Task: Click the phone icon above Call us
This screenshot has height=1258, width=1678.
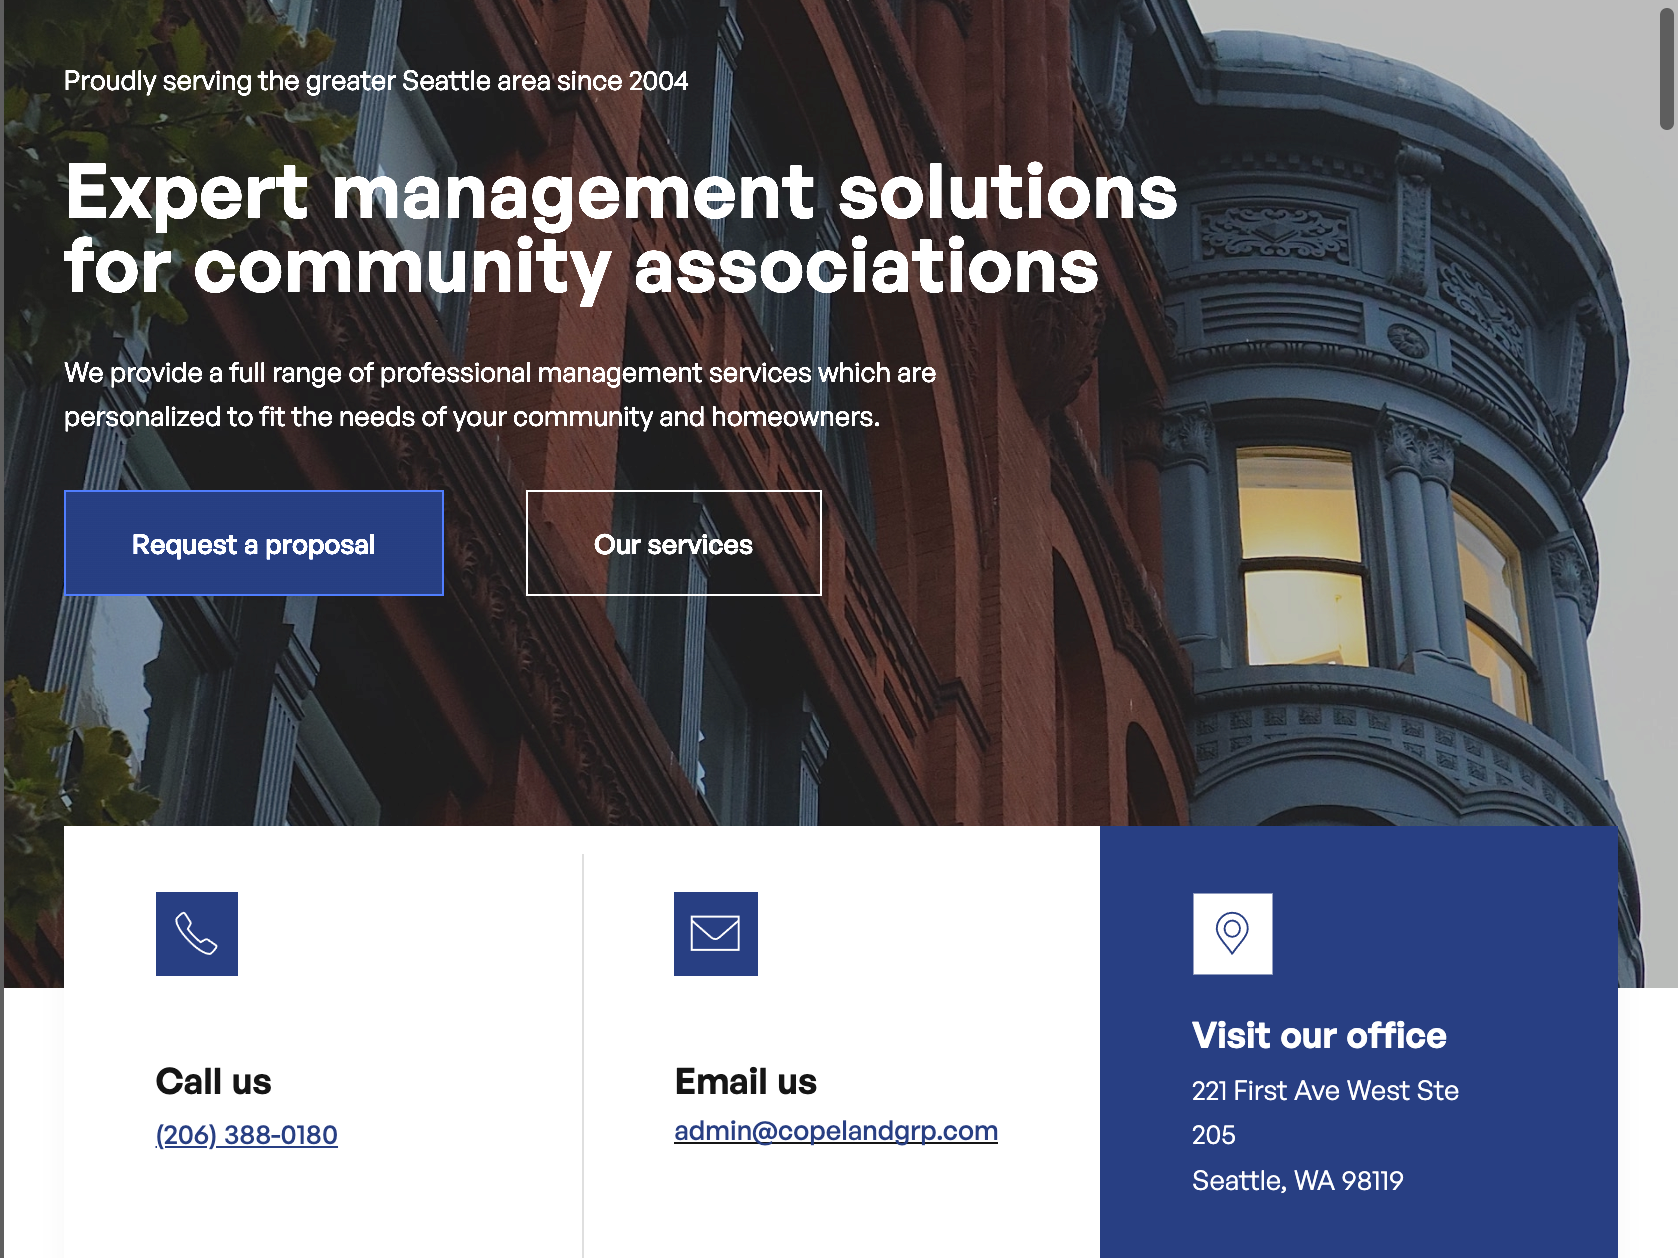Action: click(197, 934)
